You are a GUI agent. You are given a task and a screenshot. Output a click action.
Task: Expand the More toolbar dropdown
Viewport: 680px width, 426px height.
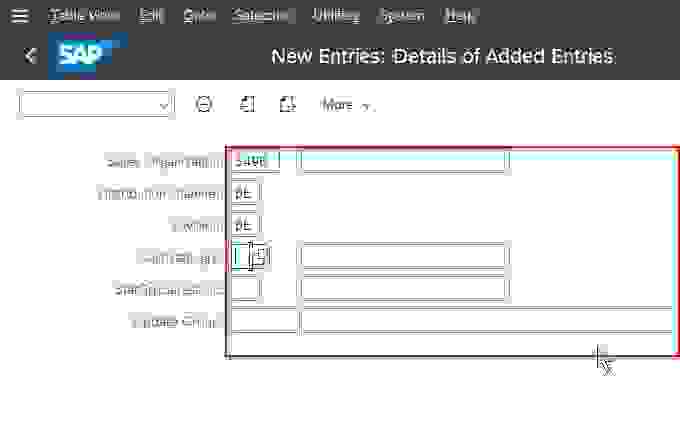click(x=347, y=105)
